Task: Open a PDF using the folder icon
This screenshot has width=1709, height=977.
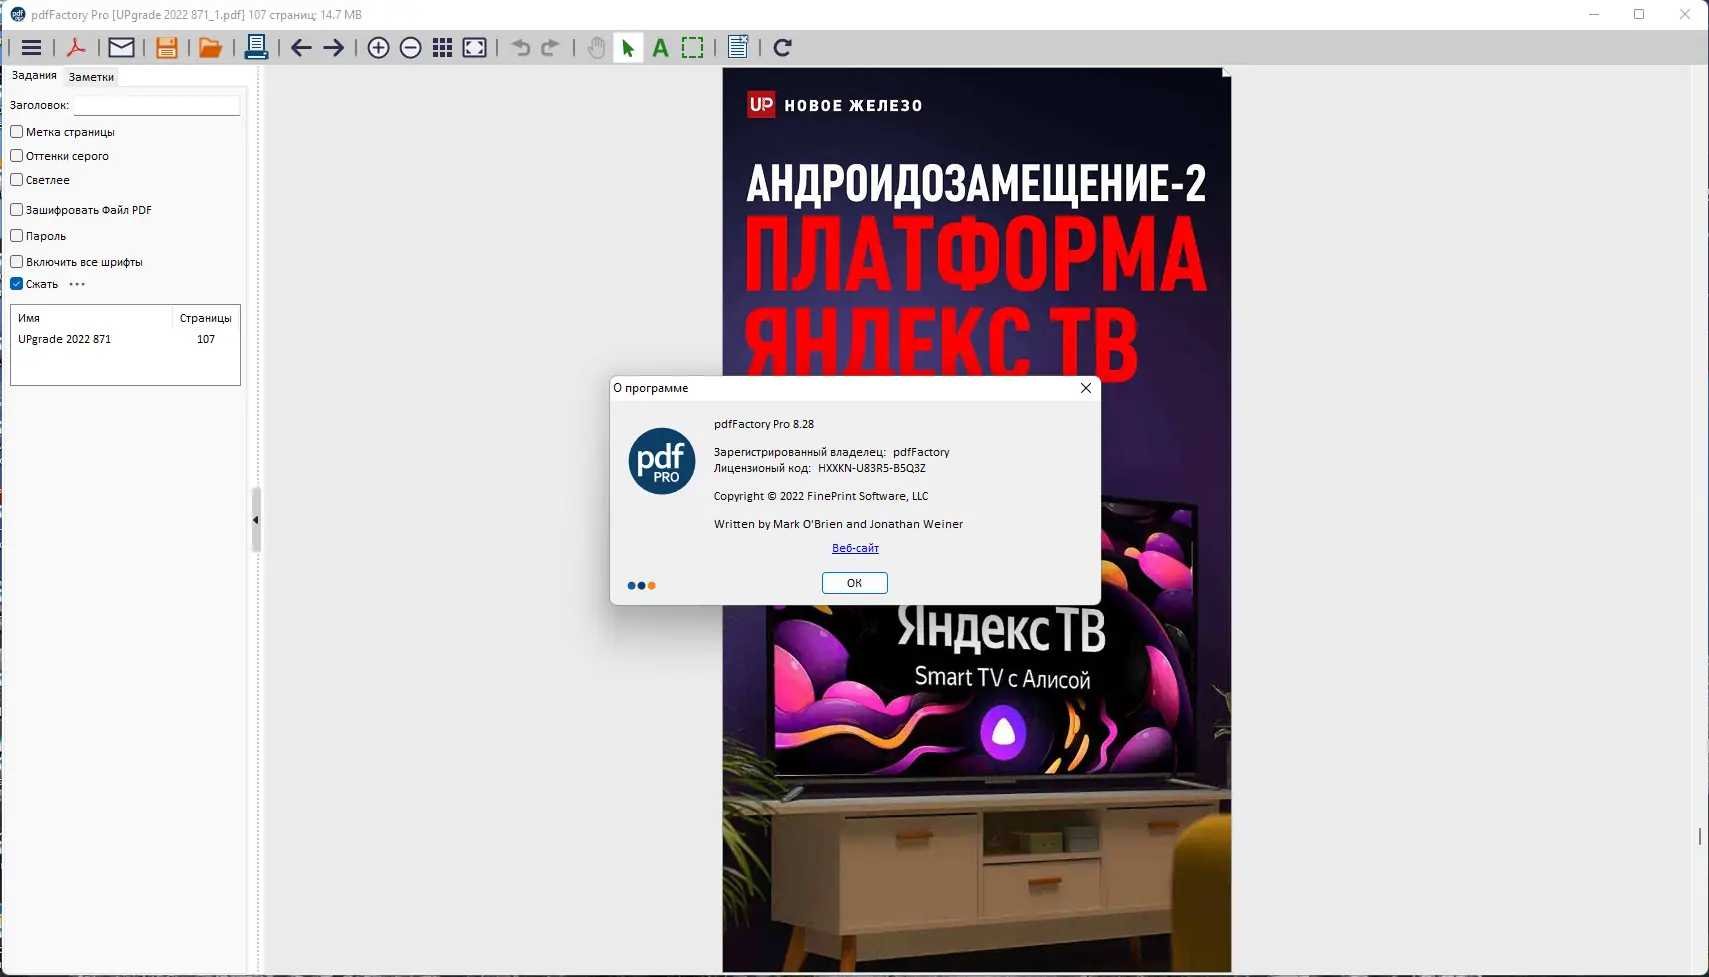Action: [x=211, y=47]
